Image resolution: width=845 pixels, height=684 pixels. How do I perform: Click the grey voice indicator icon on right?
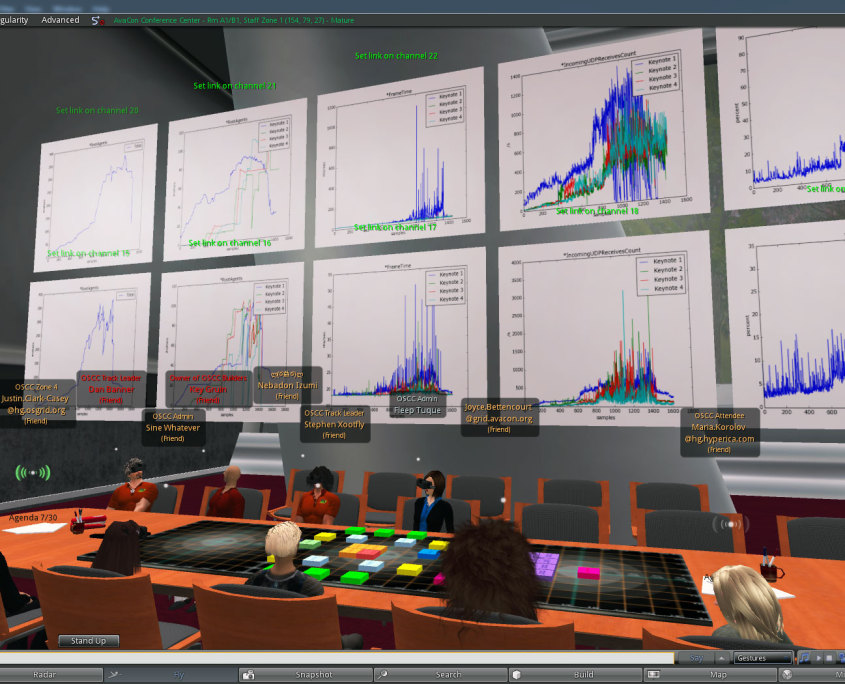pyautogui.click(x=731, y=523)
